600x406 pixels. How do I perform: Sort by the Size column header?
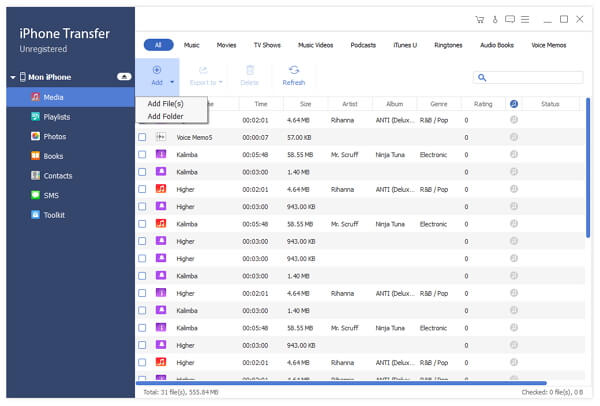[x=305, y=104]
